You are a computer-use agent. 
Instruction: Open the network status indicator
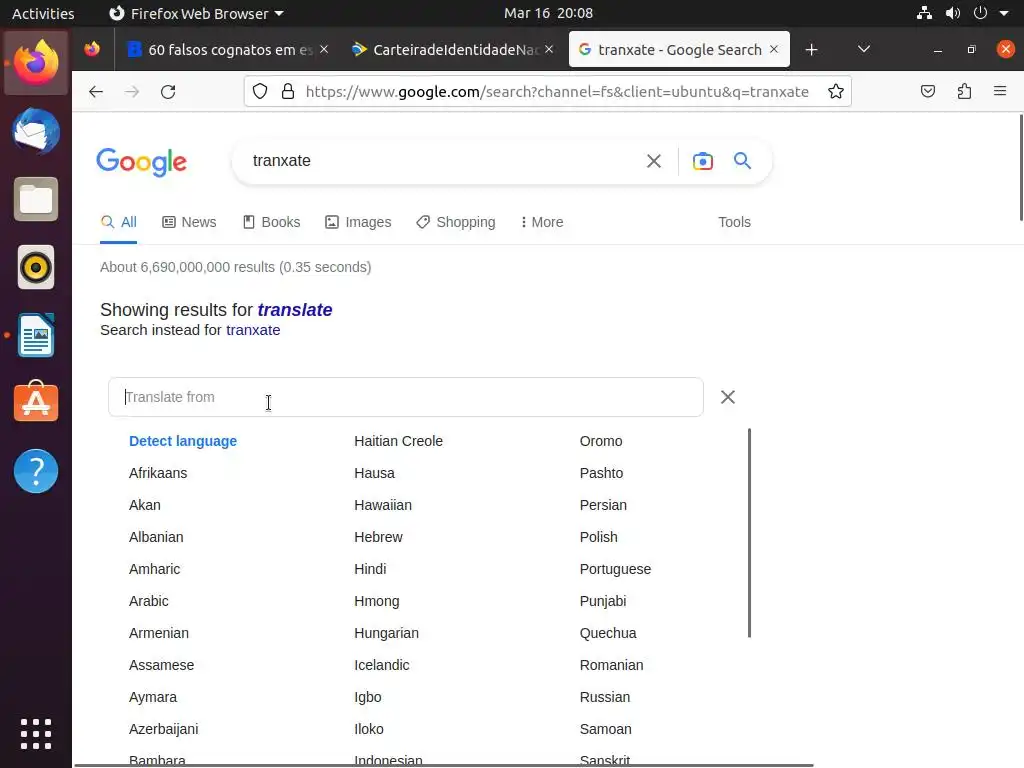click(x=923, y=13)
